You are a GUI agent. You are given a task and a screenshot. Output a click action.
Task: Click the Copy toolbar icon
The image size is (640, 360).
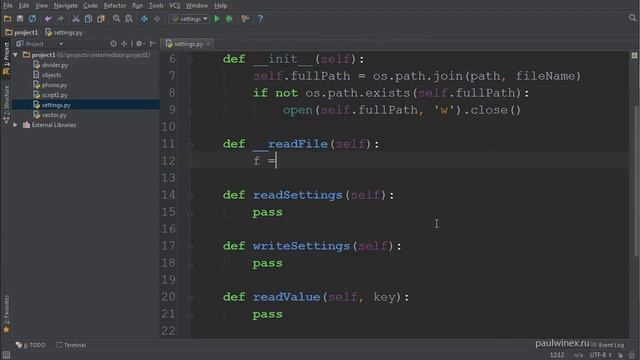pyautogui.click(x=88, y=19)
